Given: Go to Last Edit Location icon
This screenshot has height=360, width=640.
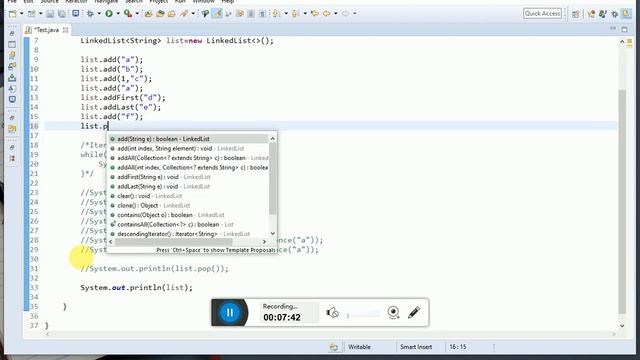Looking at the screenshot, I should [314, 13].
